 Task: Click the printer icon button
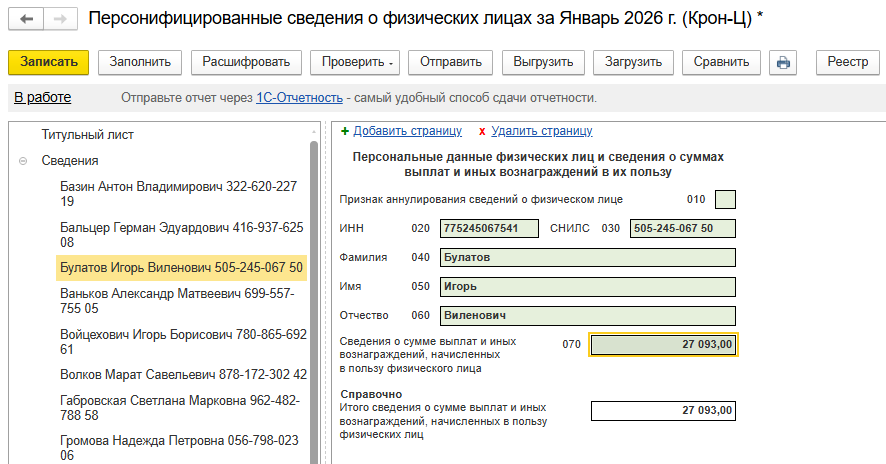pyautogui.click(x=783, y=62)
